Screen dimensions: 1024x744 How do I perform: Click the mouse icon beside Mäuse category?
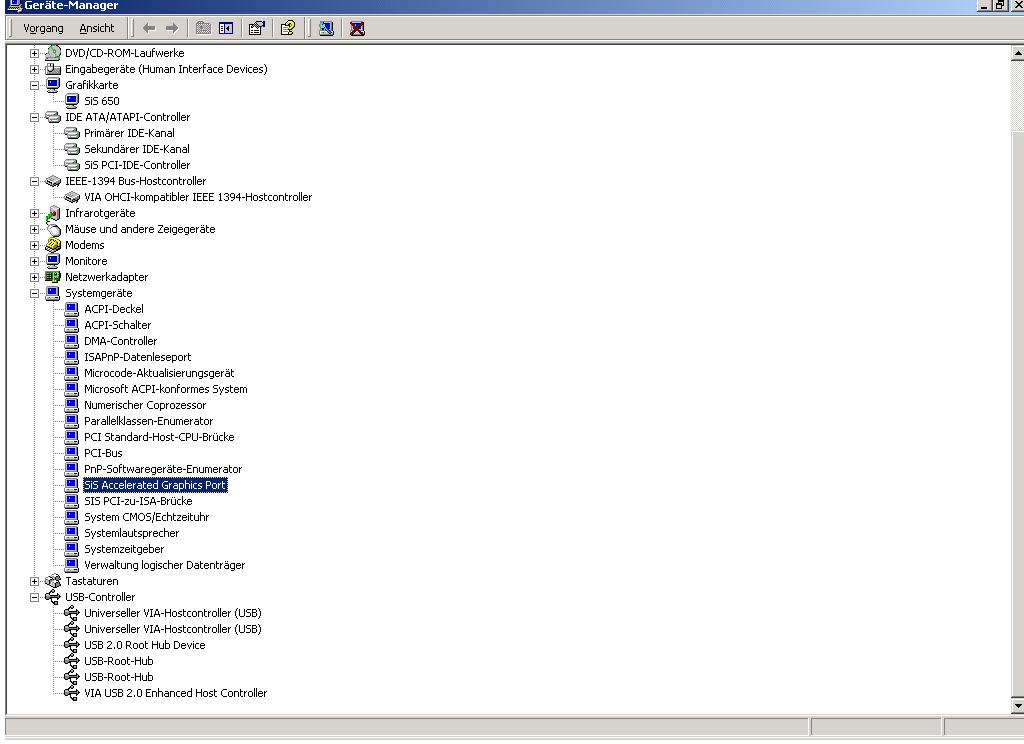pyautogui.click(x=53, y=229)
